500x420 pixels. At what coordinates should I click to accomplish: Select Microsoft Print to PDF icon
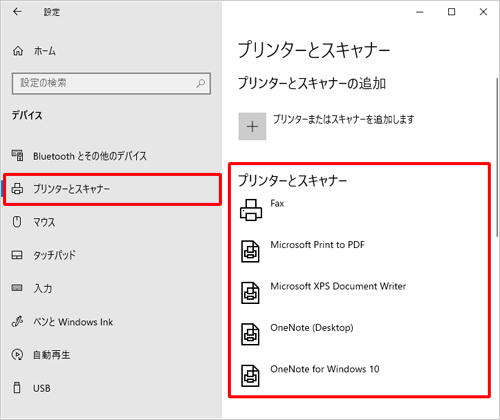tap(250, 251)
